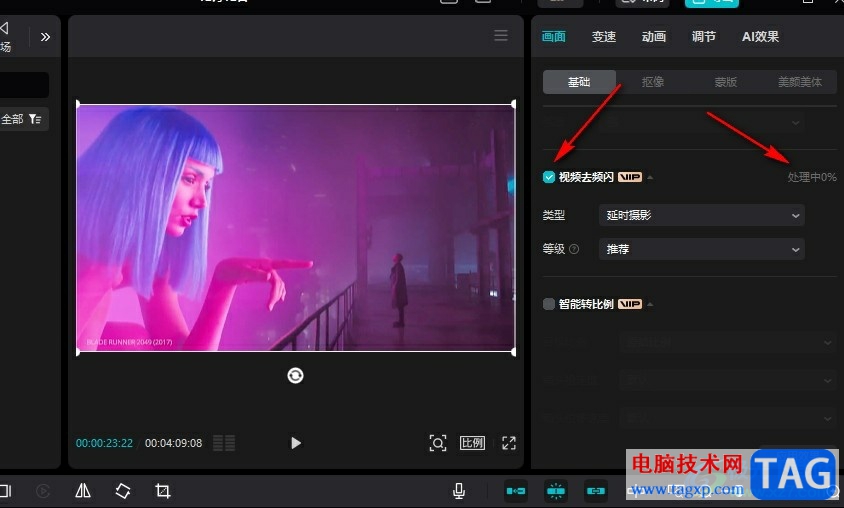Enter fullscreen preview mode
The width and height of the screenshot is (844, 508).
[509, 443]
